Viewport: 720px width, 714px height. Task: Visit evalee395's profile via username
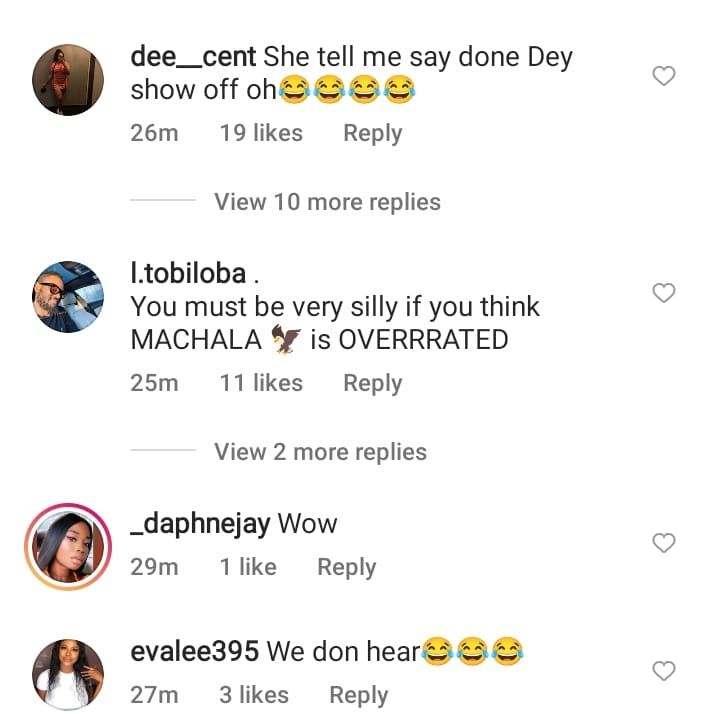point(195,652)
